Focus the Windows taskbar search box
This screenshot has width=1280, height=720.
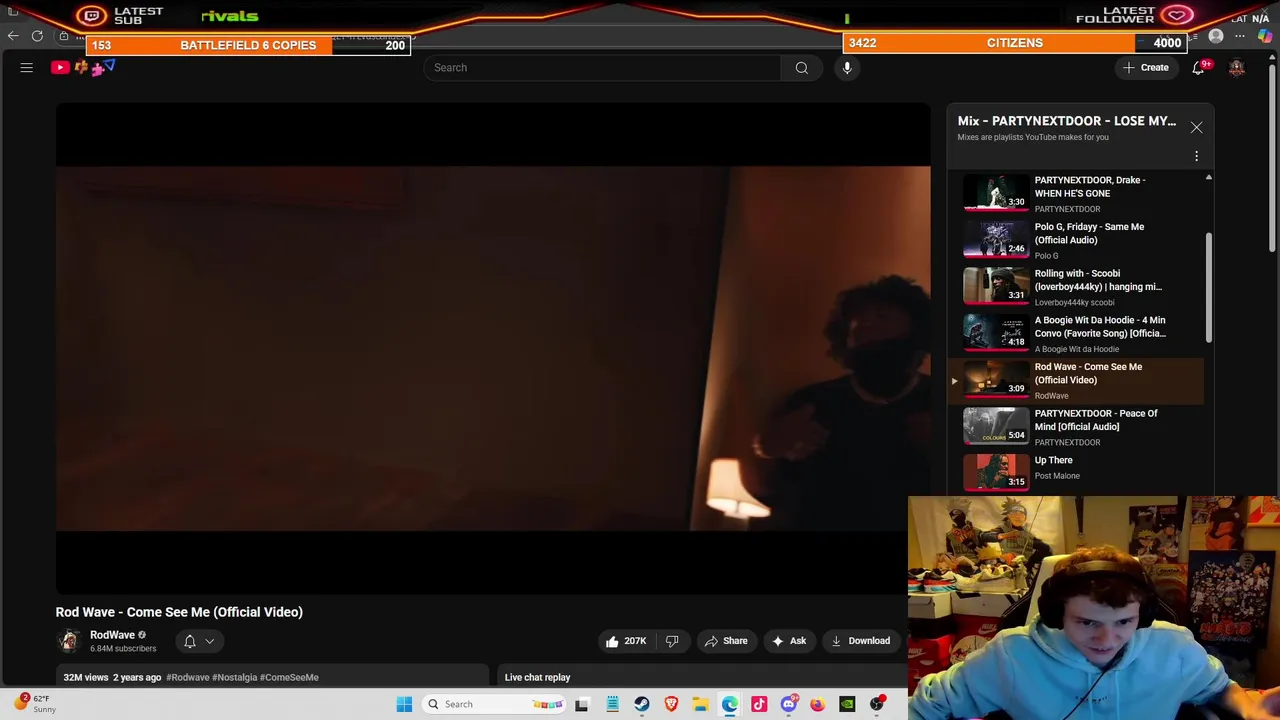496,704
